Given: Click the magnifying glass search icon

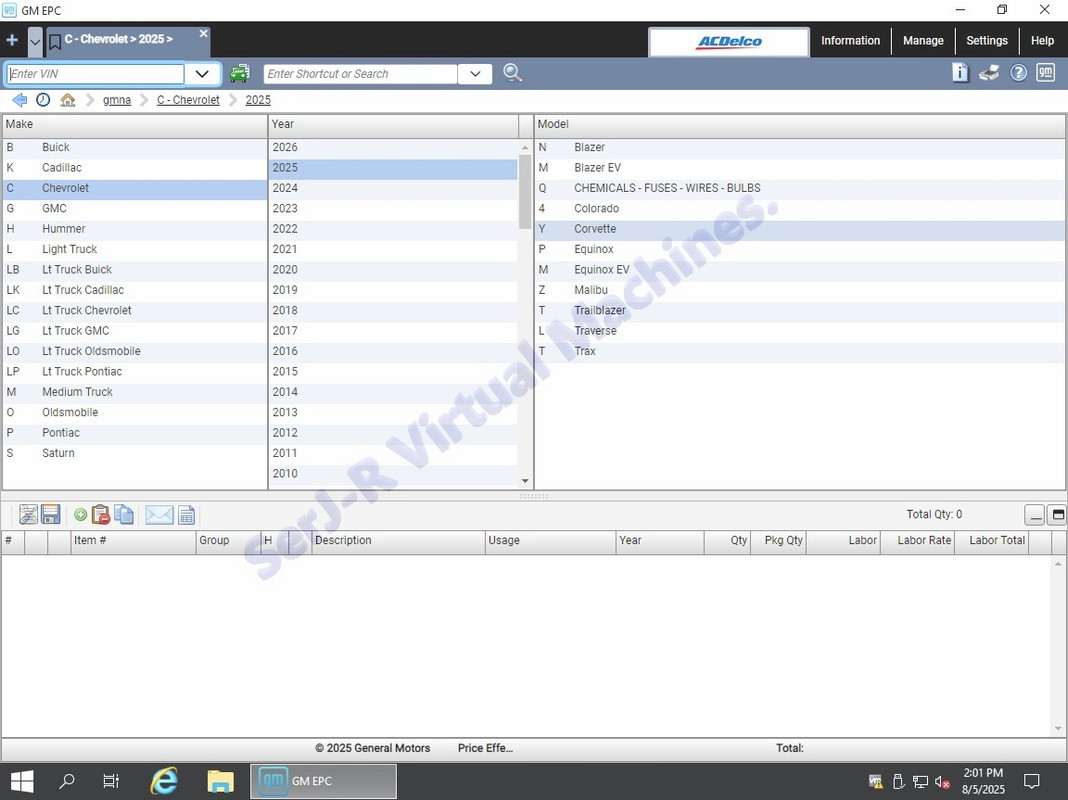Looking at the screenshot, I should pos(512,73).
